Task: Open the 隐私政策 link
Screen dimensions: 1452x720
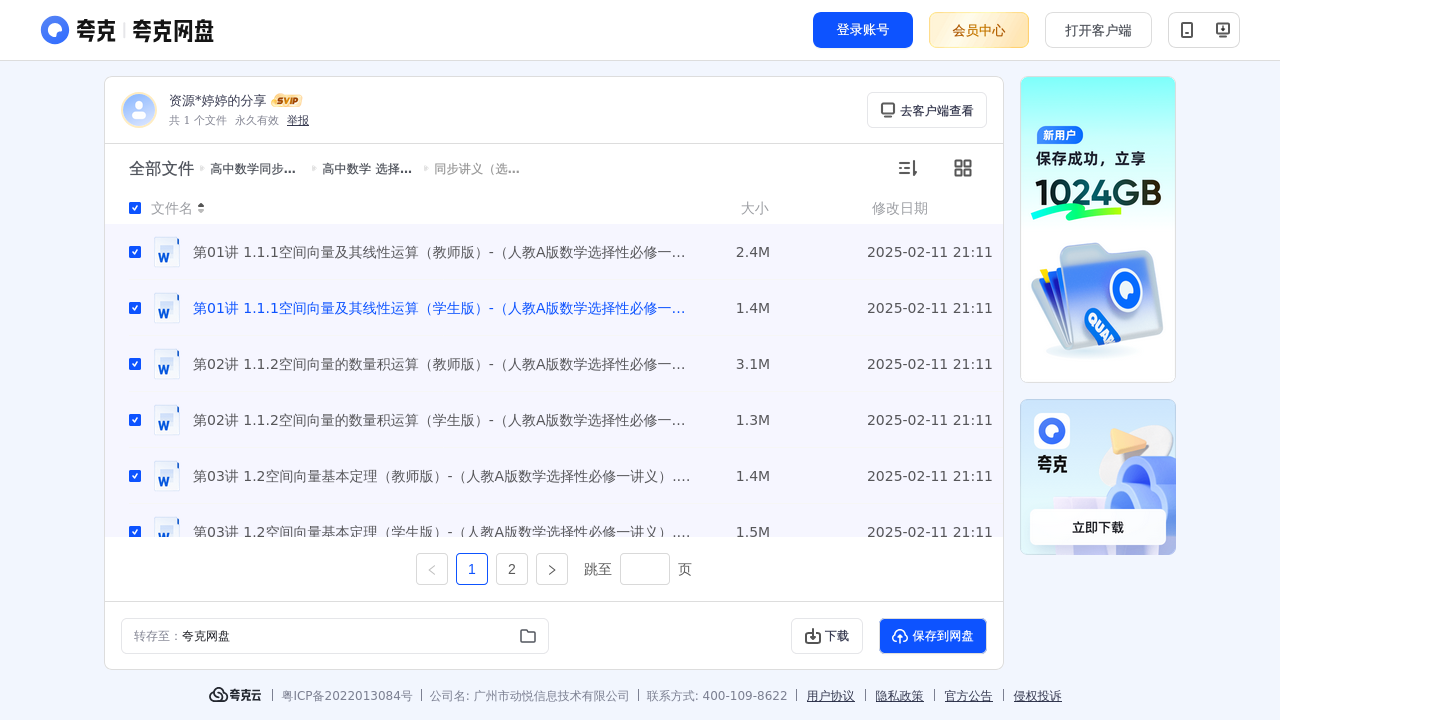Action: pos(900,696)
